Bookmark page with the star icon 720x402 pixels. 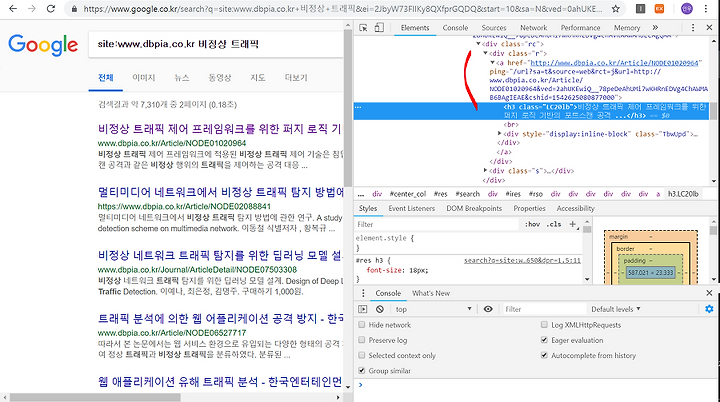(616, 8)
